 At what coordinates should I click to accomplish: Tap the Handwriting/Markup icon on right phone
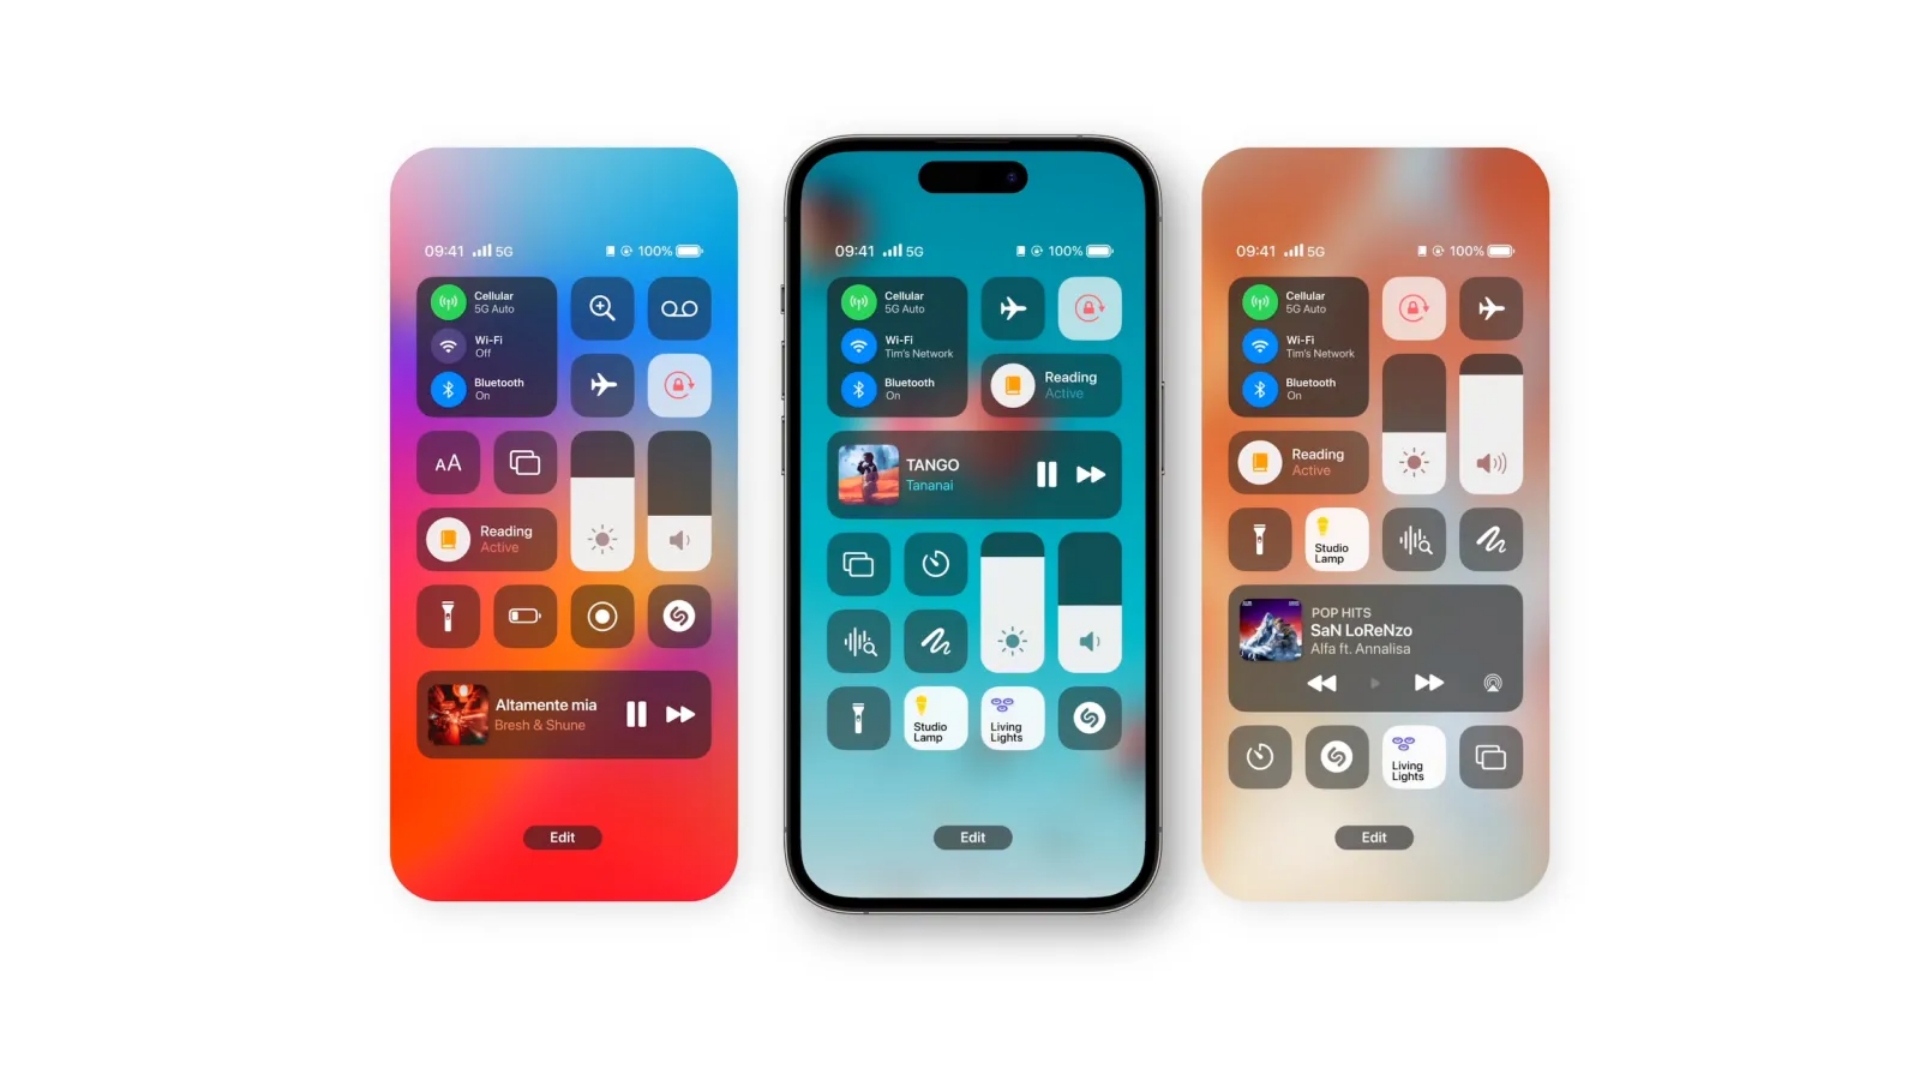click(x=1491, y=539)
